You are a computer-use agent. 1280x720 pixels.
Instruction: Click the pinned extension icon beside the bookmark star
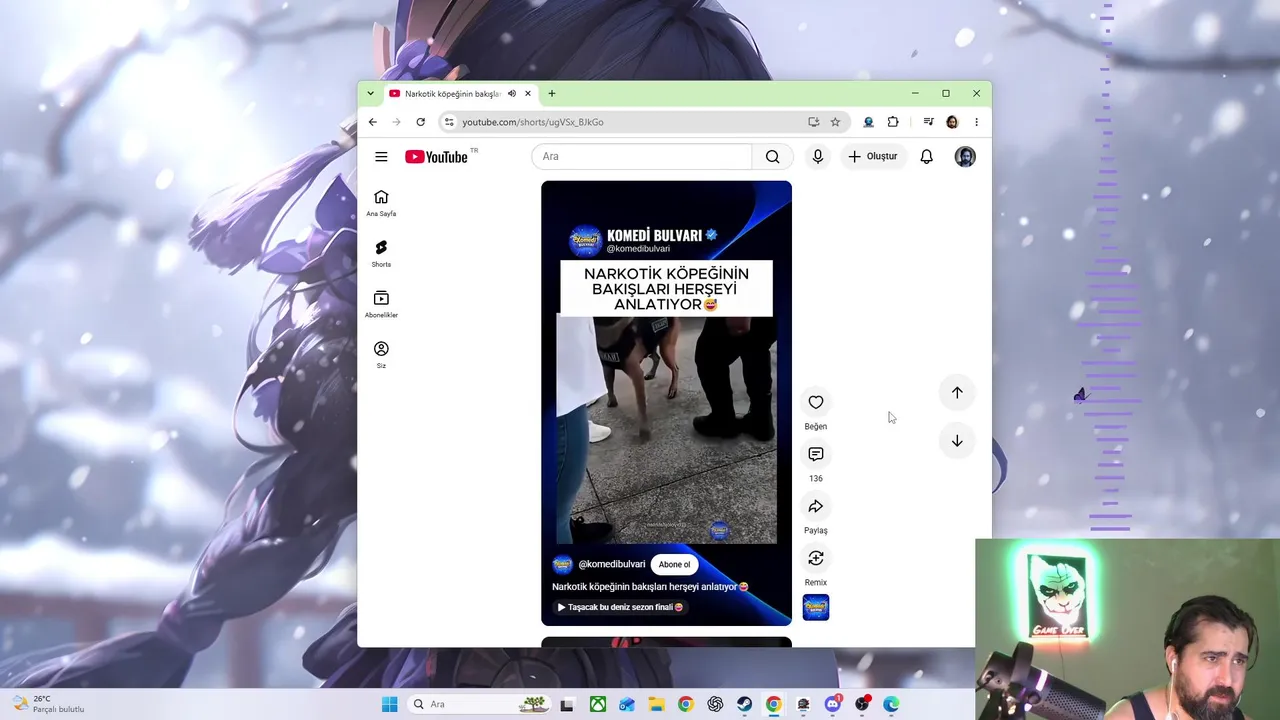coord(868,122)
